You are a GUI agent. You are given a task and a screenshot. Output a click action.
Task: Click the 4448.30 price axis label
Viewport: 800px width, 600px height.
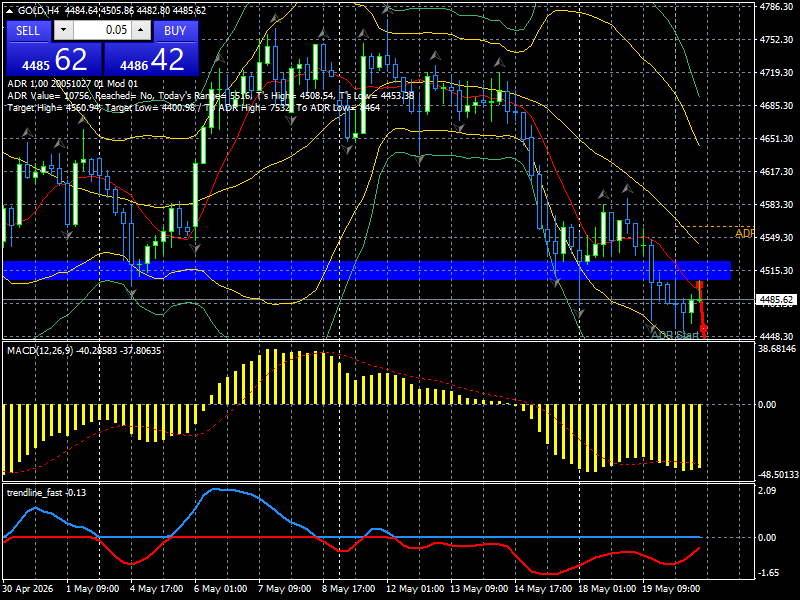pos(776,337)
